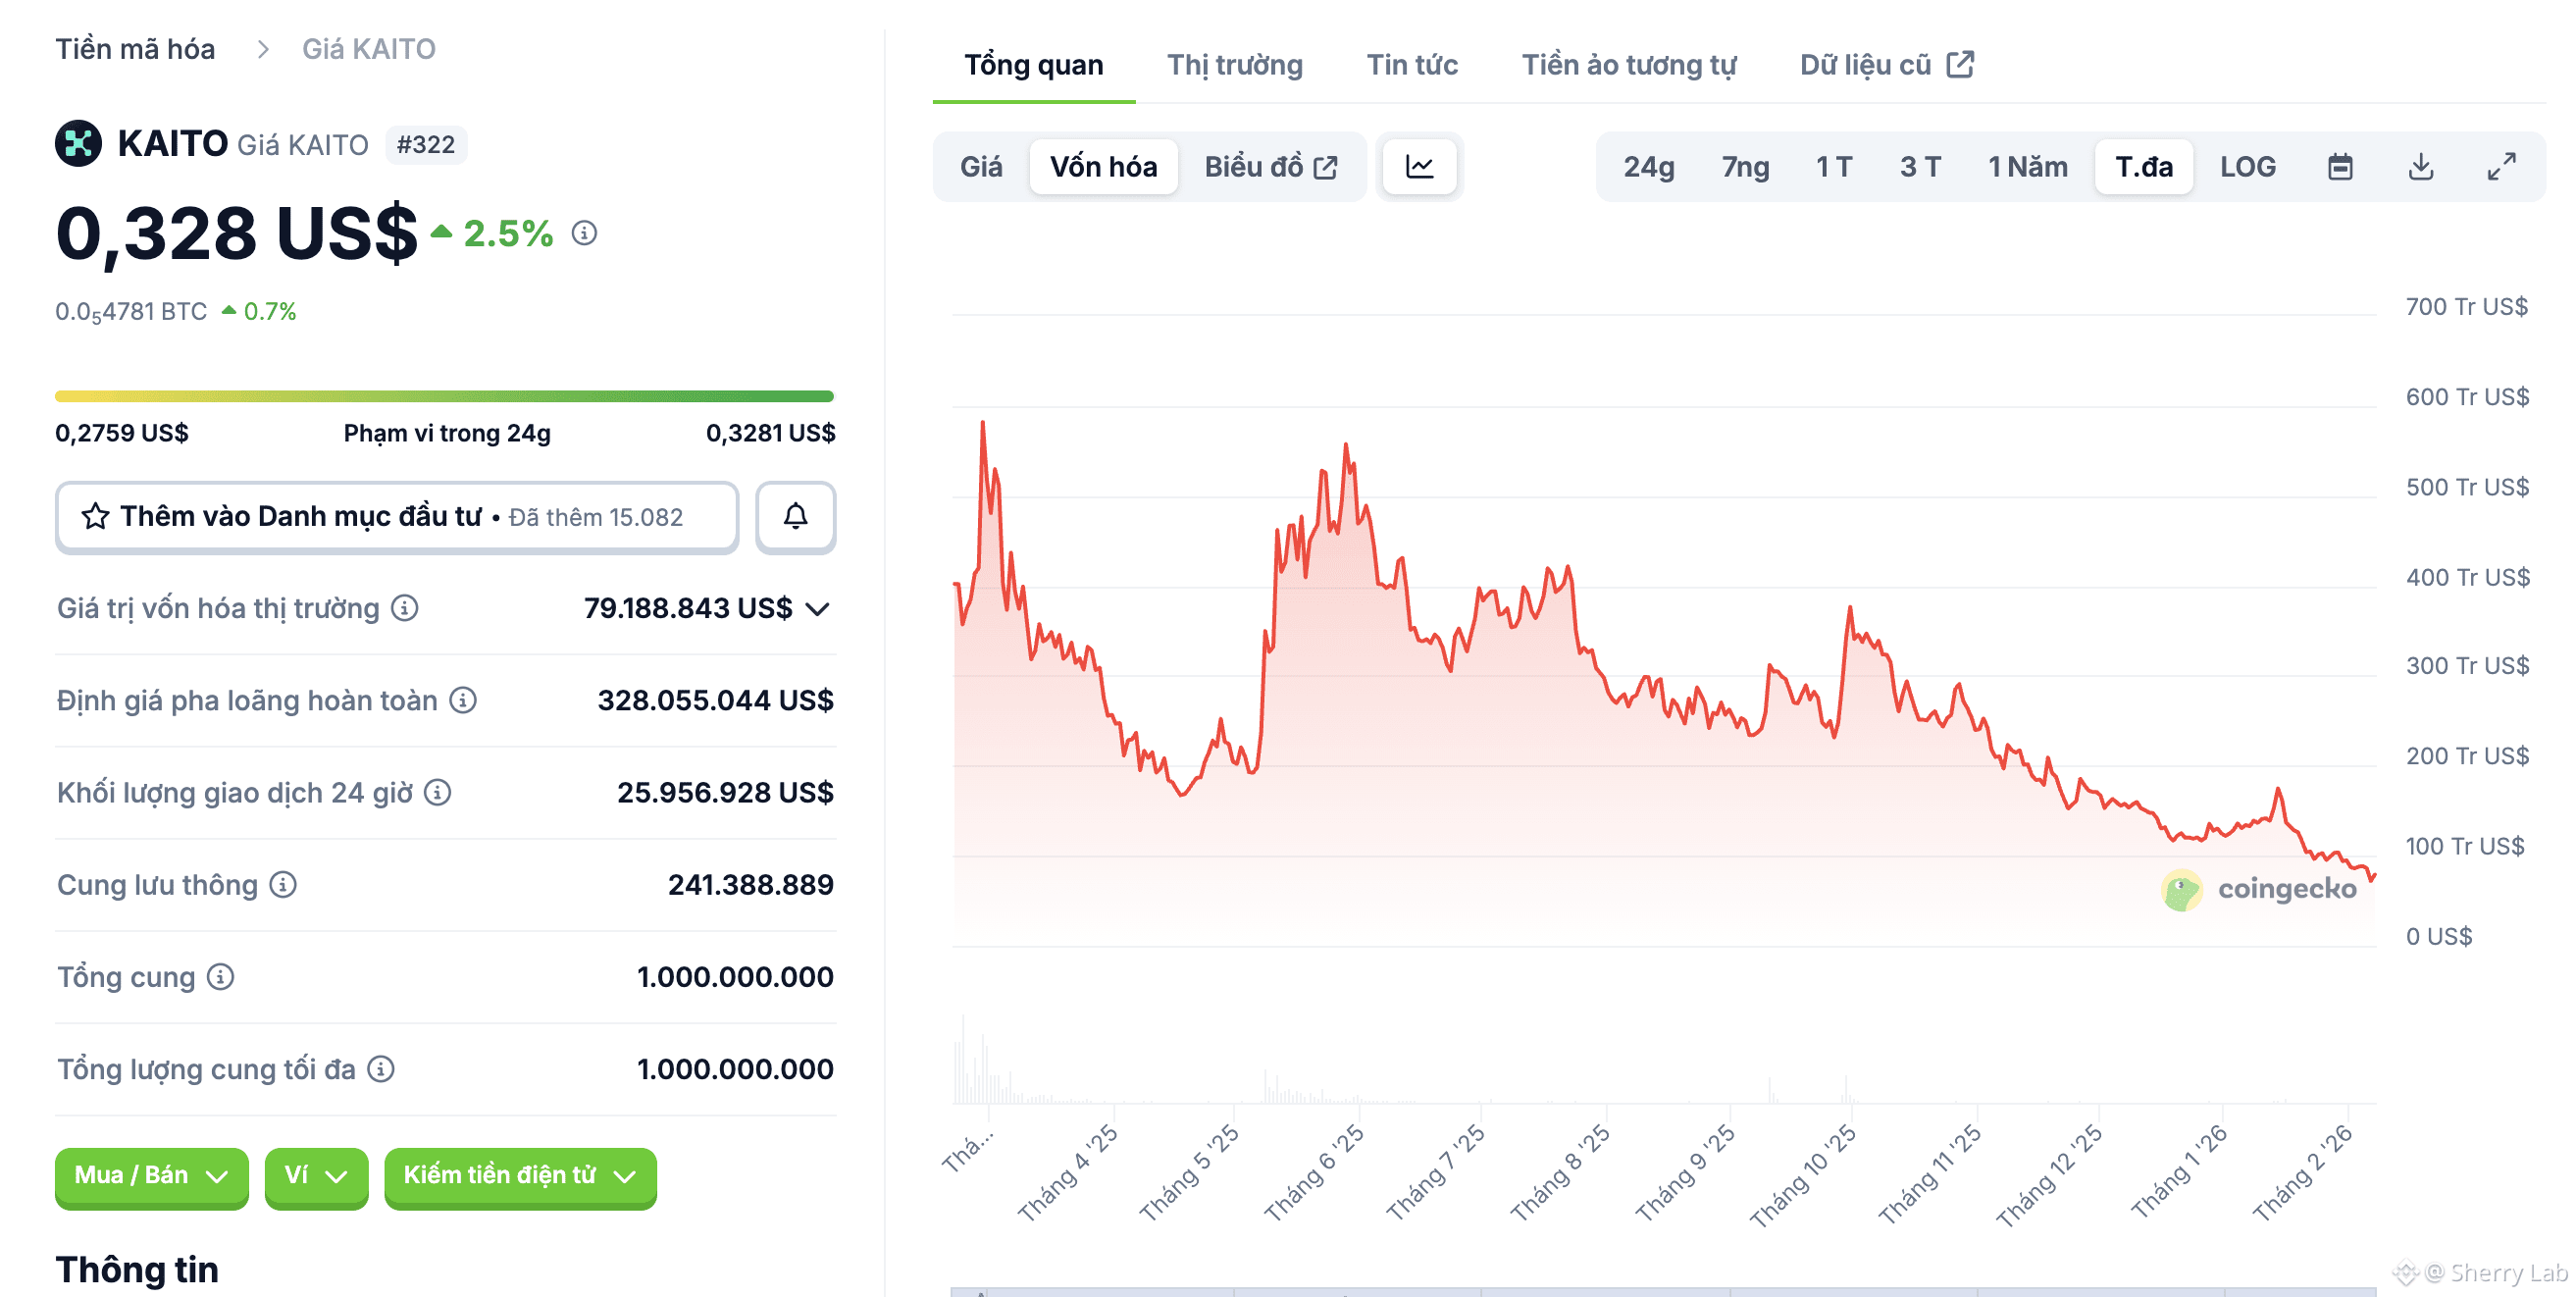The height and width of the screenshot is (1297, 2576).
Task: Click the 241.388.889 circulating supply value
Action: (750, 885)
